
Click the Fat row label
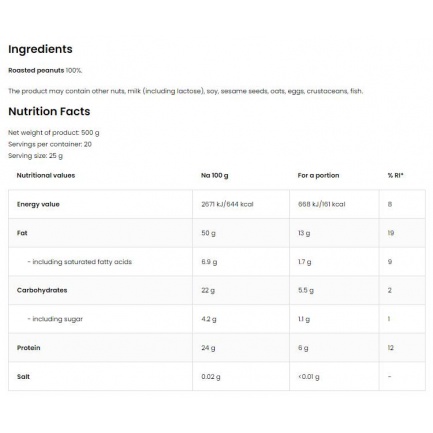[22, 233]
